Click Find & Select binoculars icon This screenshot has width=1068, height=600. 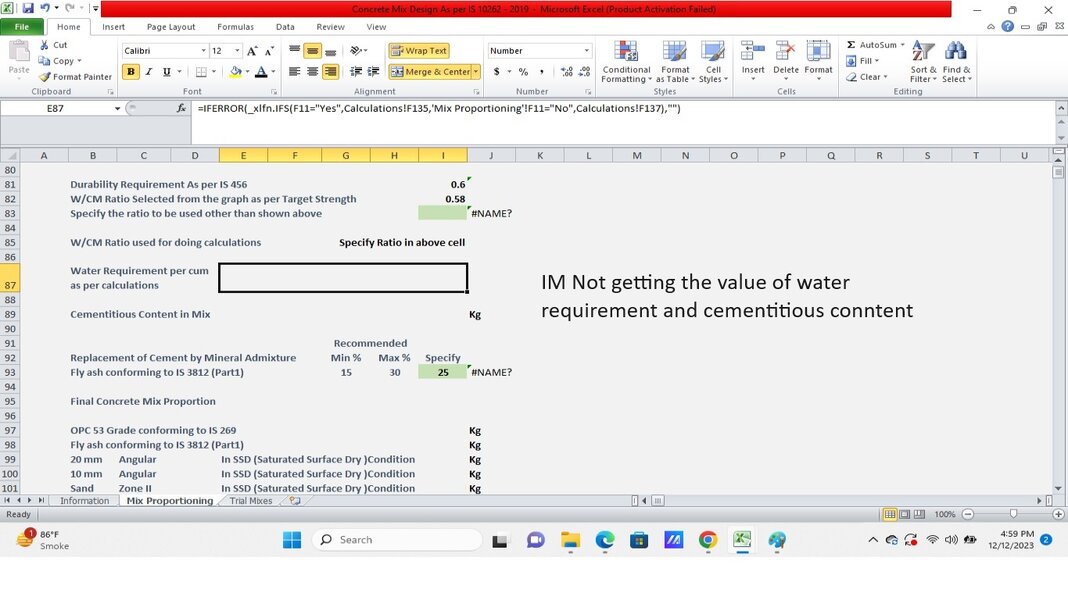tap(956, 52)
